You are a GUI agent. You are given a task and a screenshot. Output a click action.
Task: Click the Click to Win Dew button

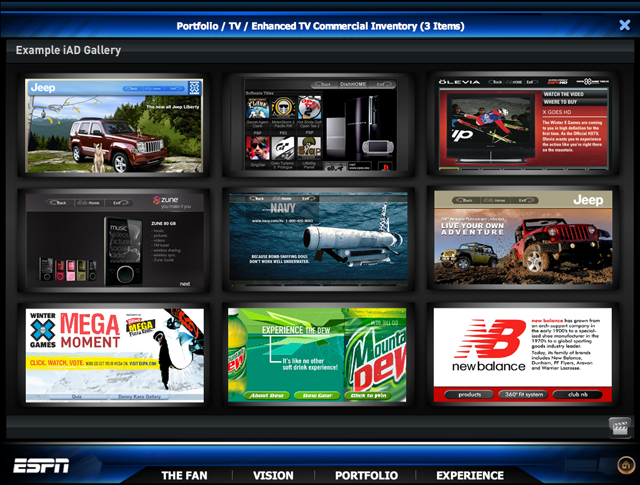368,395
